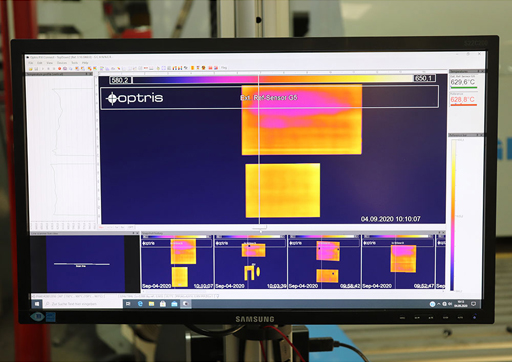This screenshot has width=512, height=362.
Task: Click the 580.2 lower temperature limit box
Action: tap(120, 80)
